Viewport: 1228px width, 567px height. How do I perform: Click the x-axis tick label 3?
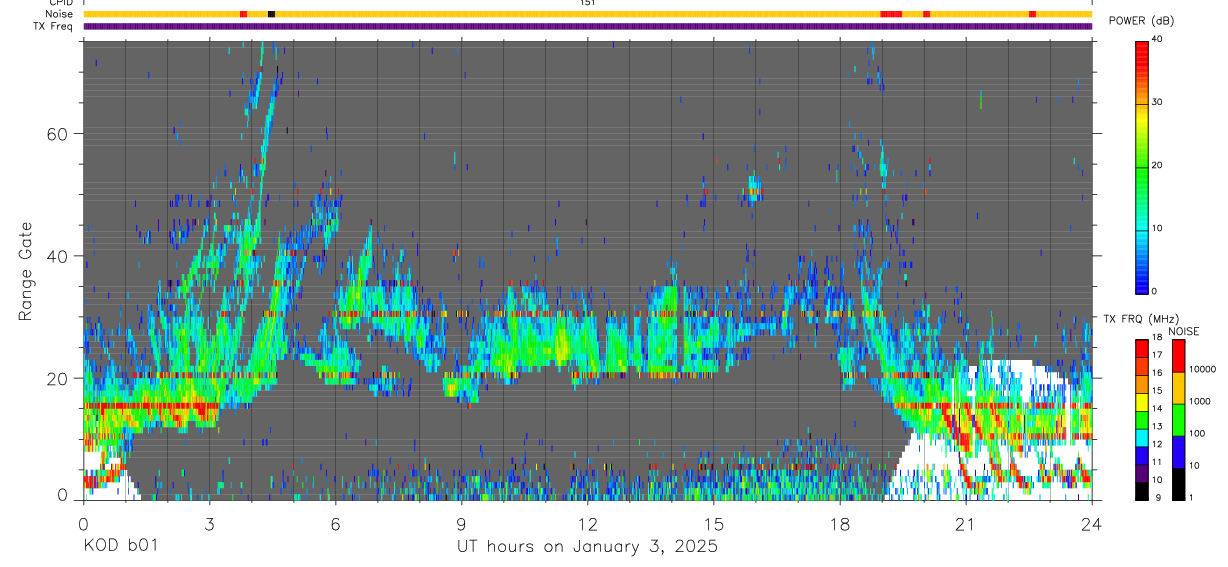click(209, 523)
